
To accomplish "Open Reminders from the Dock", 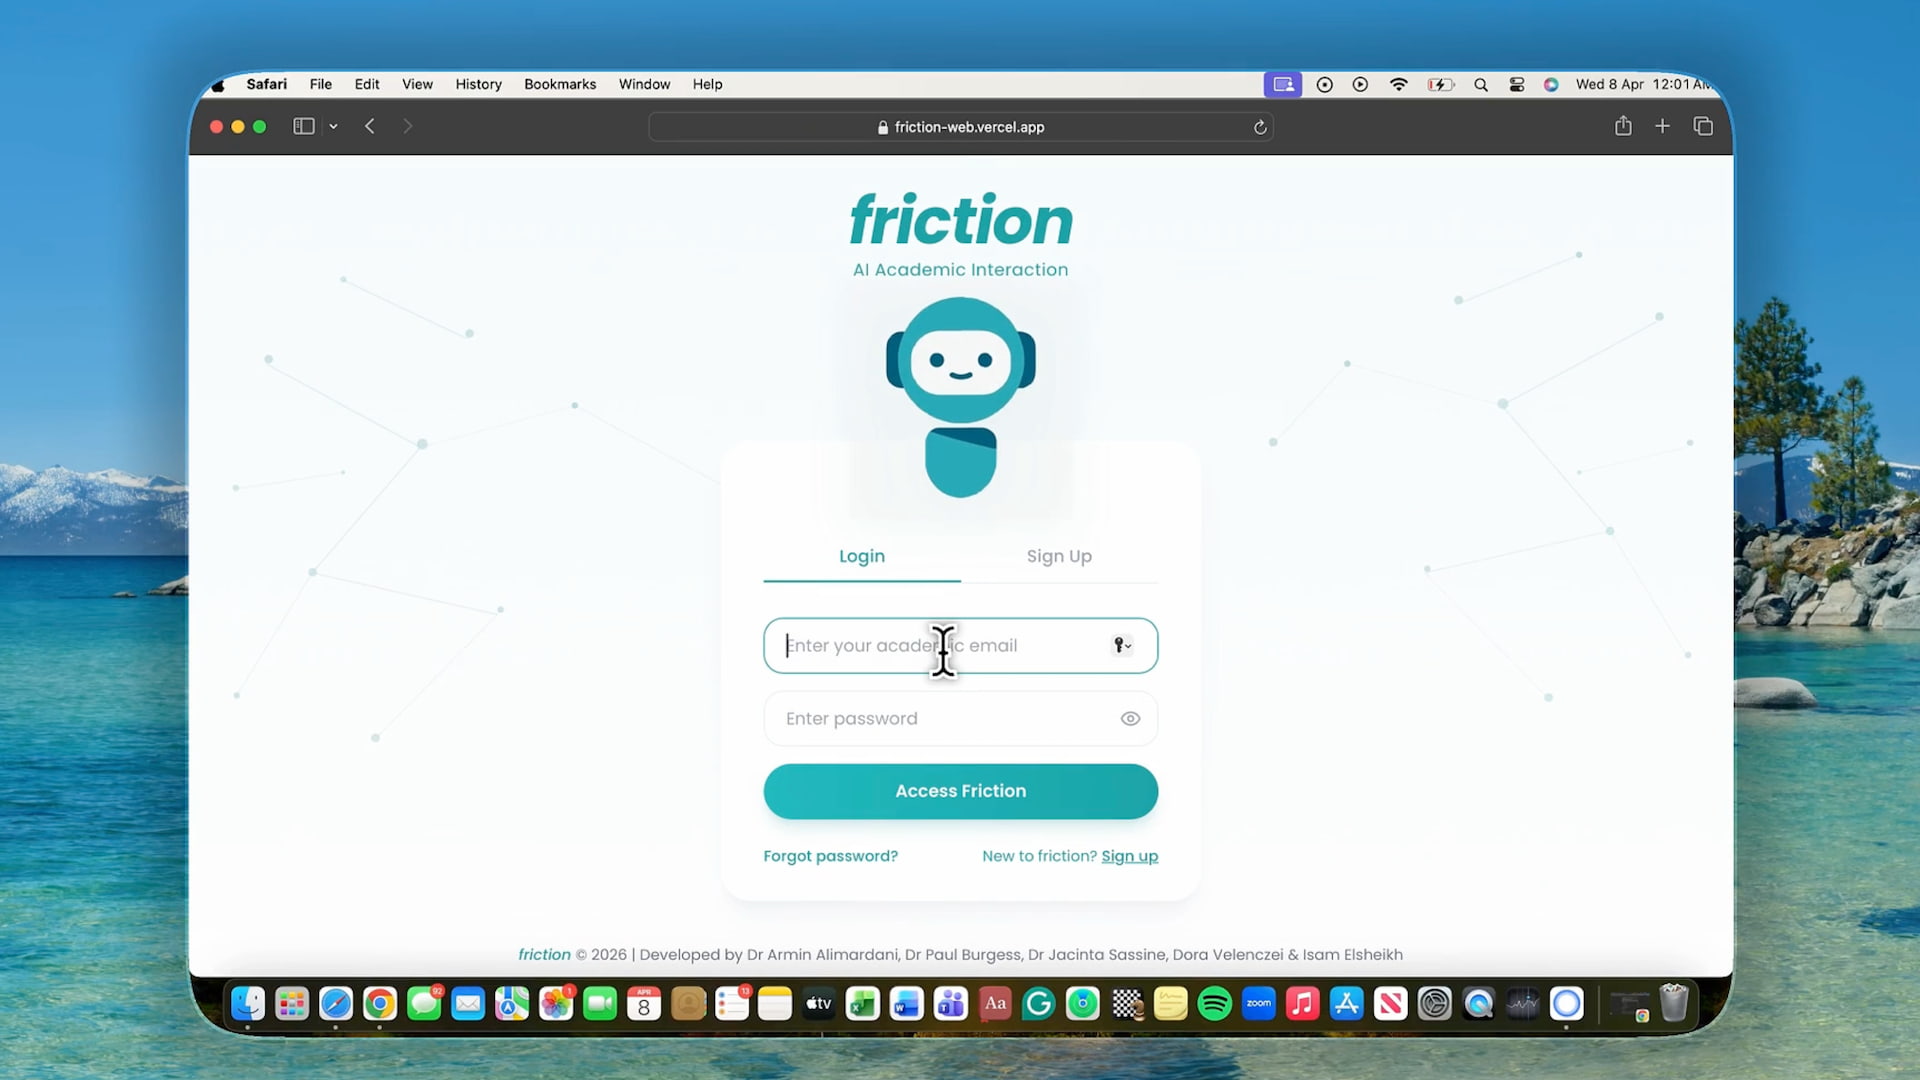I will [732, 1003].
